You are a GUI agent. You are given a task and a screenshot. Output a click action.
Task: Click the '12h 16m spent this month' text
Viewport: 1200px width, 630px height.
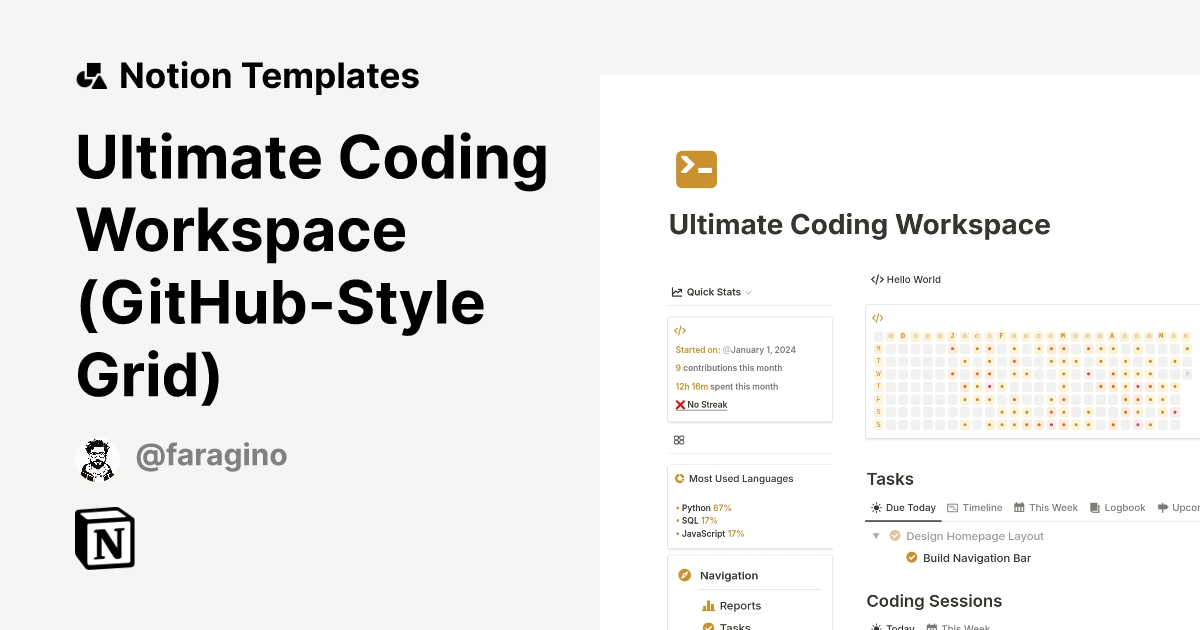click(726, 386)
